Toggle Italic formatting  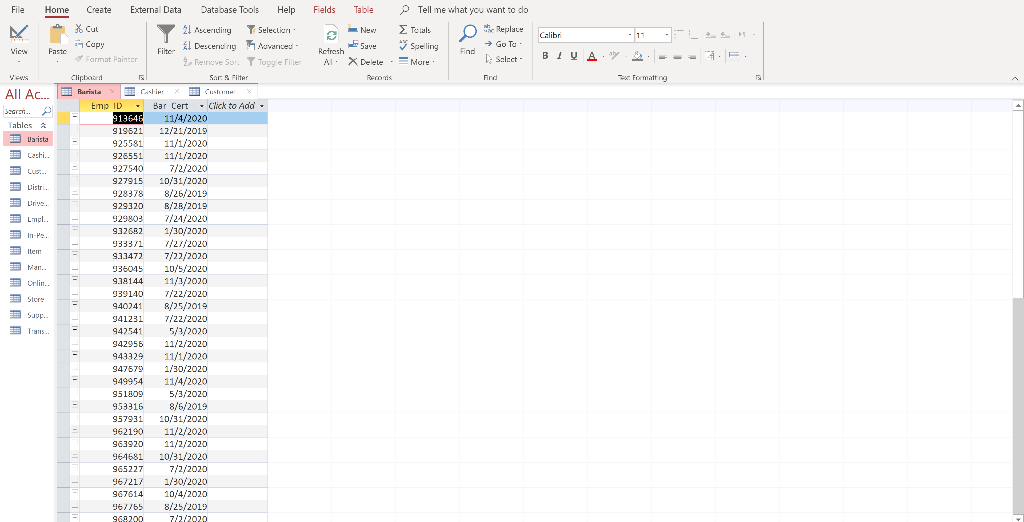[560, 56]
